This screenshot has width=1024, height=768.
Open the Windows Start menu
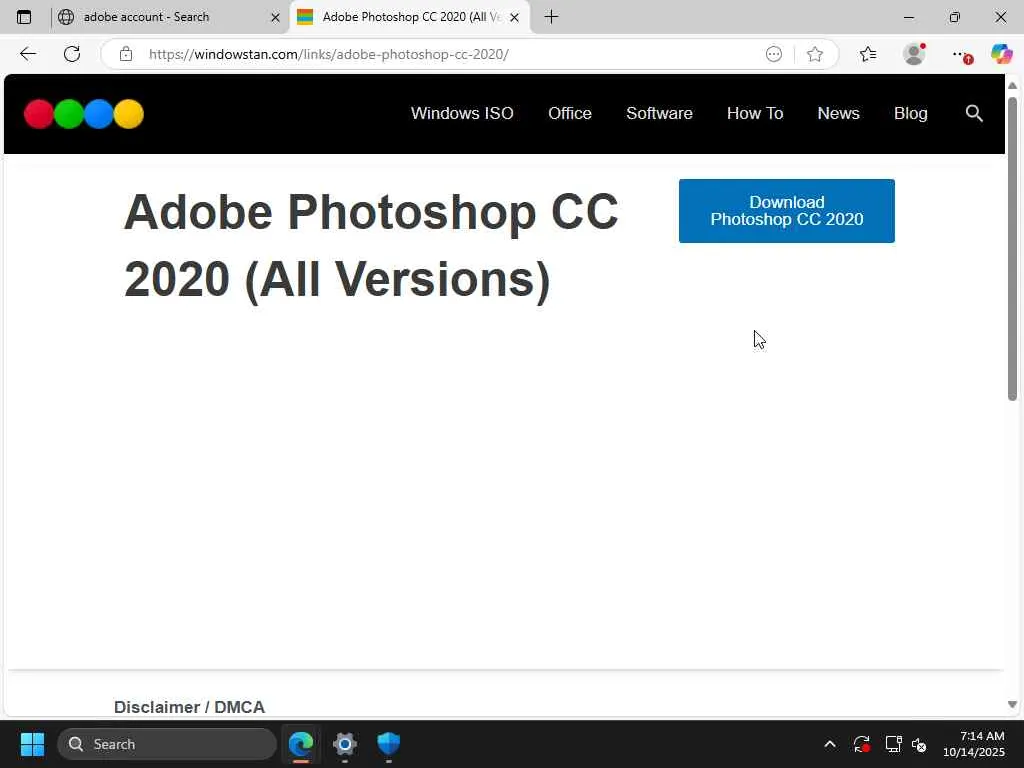pos(32,744)
